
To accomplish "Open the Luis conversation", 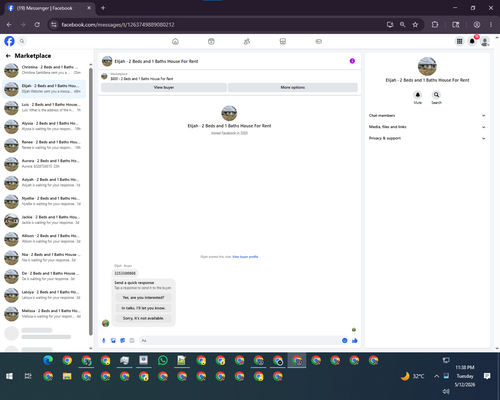I will click(x=44, y=107).
